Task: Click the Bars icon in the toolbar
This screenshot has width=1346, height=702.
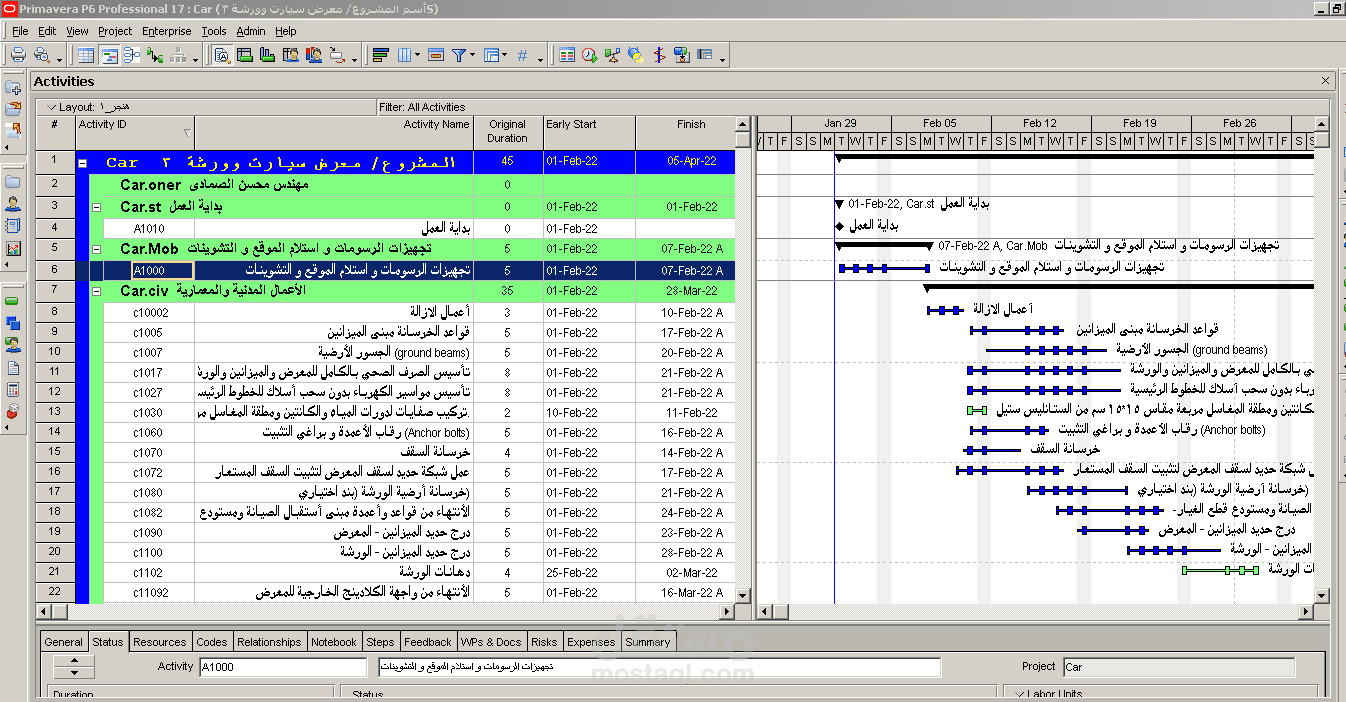Action: click(380, 56)
